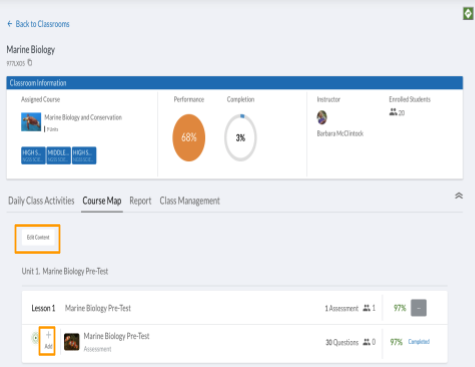This screenshot has height=367, width=475.
Task: Click the enrolled students people icon
Action: 393,112
